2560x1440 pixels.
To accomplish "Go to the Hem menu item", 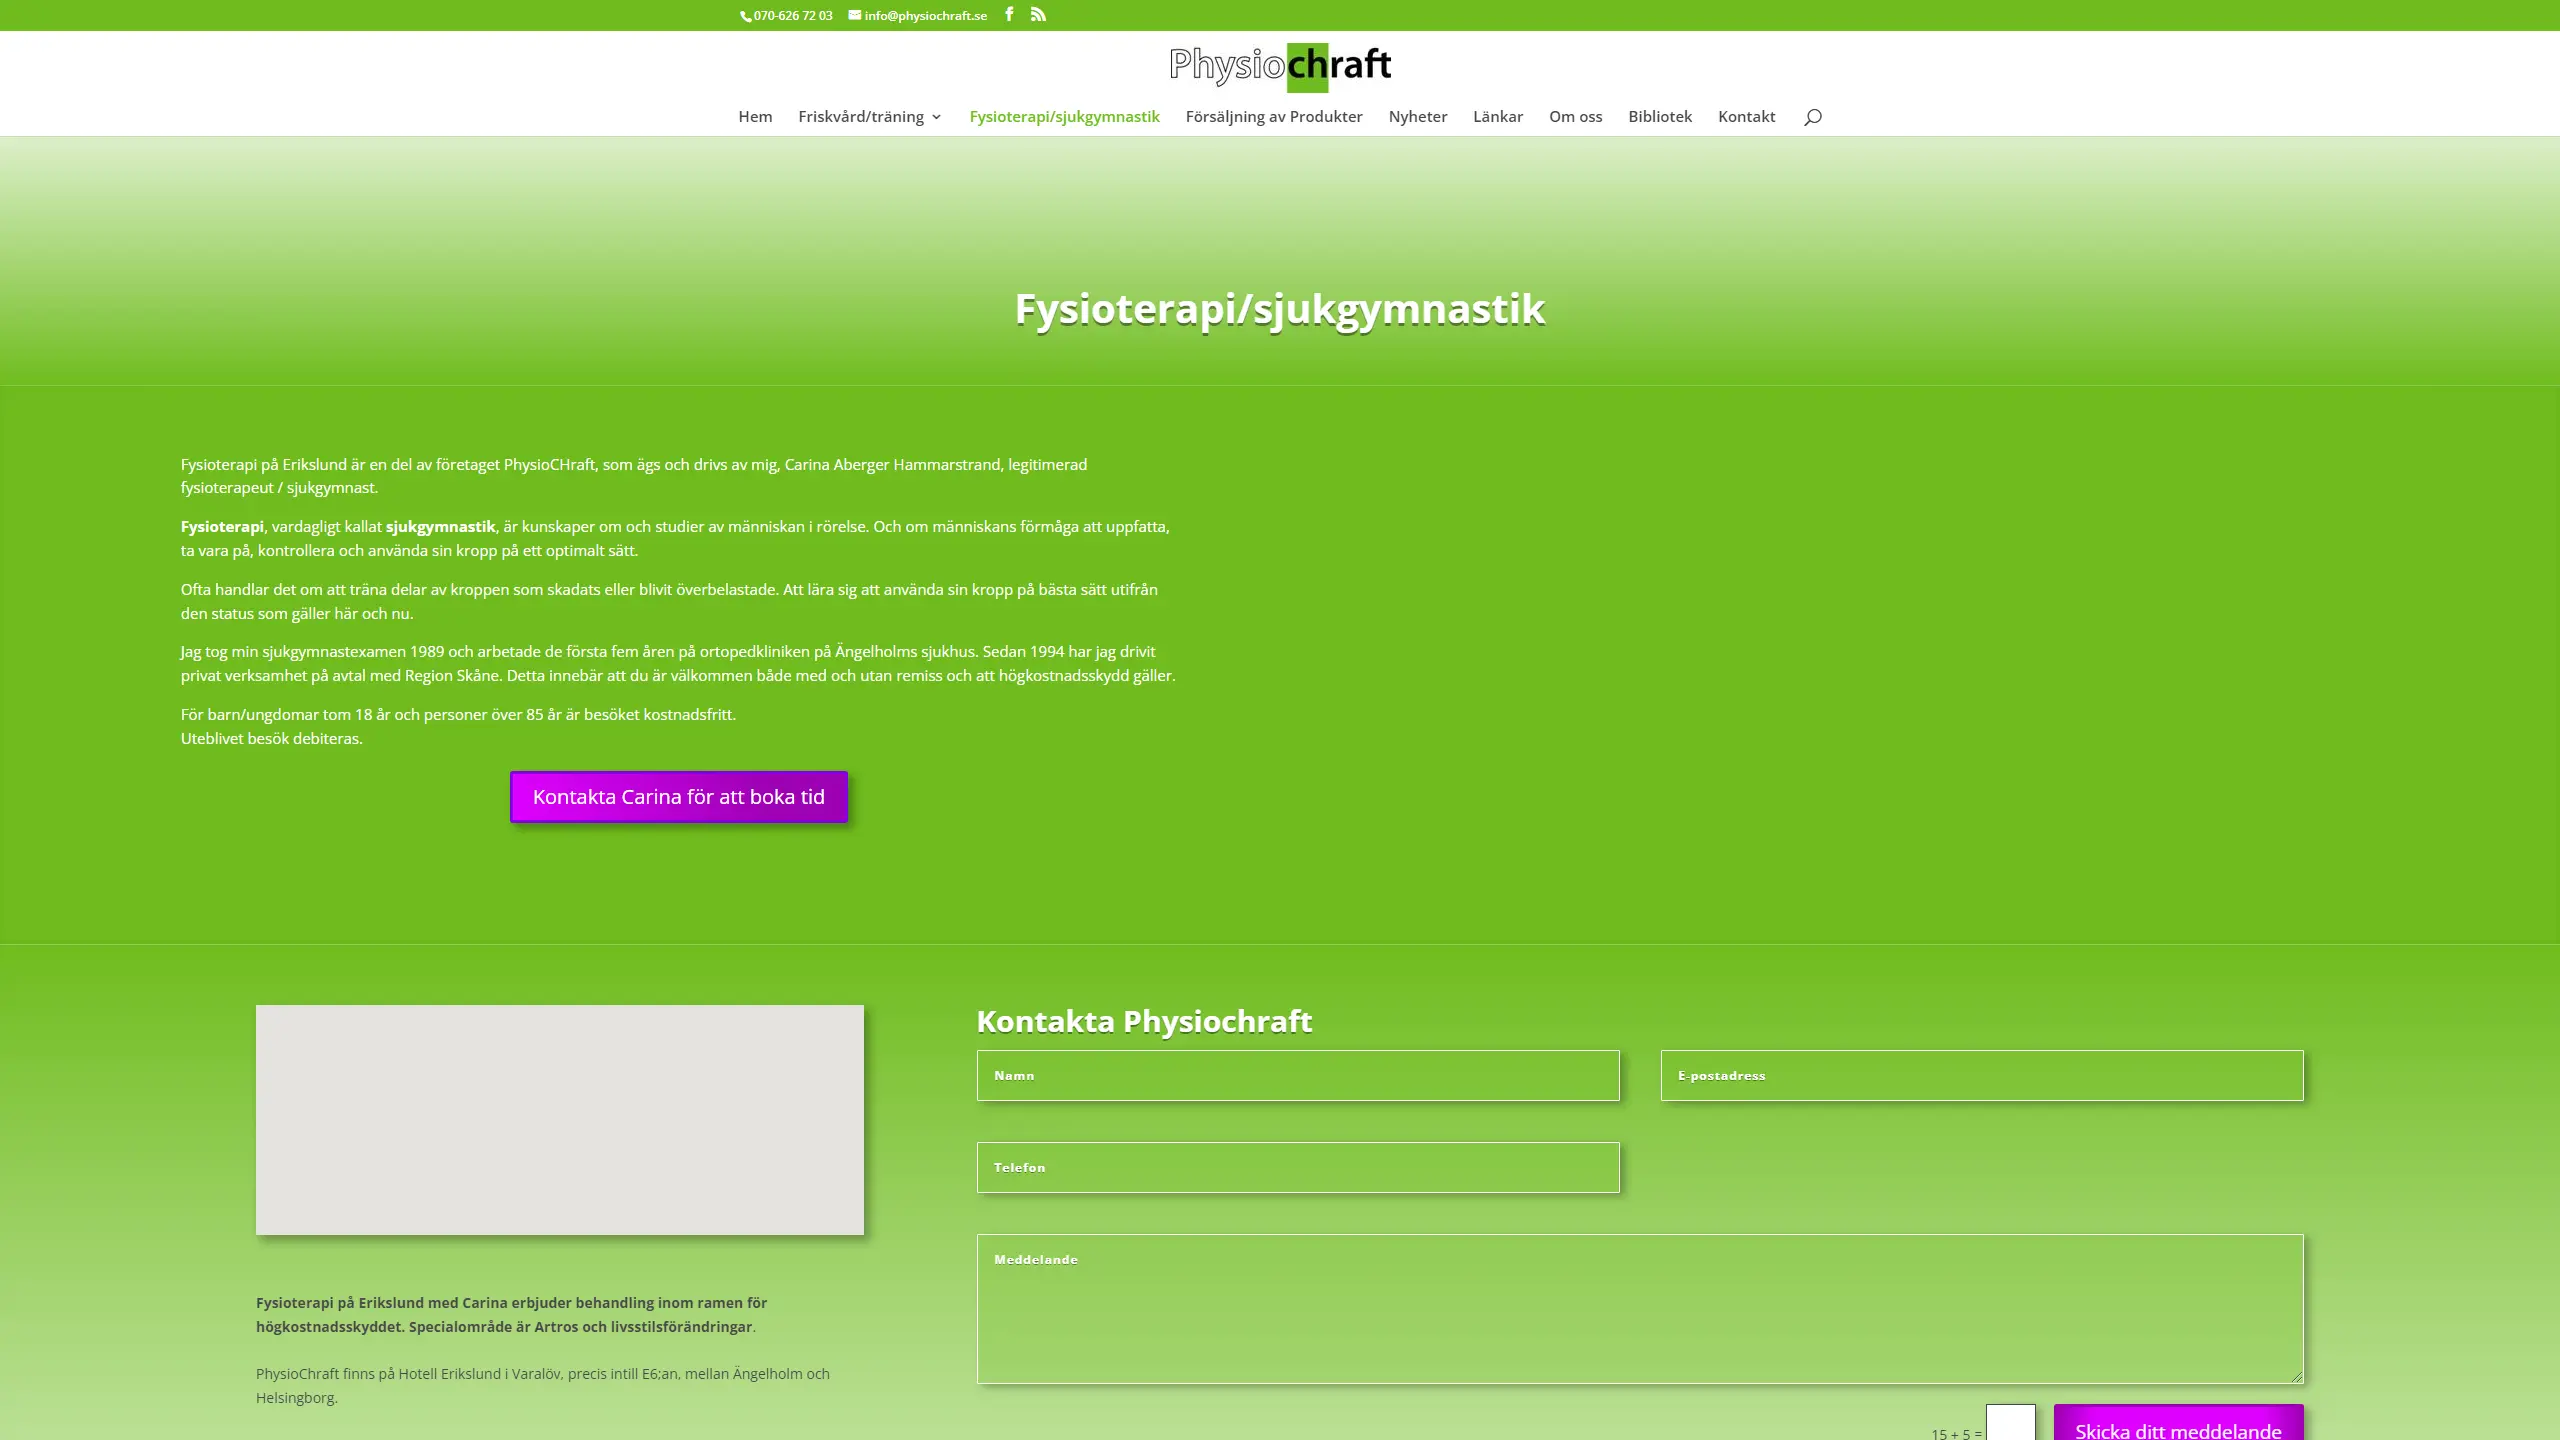I will (755, 116).
